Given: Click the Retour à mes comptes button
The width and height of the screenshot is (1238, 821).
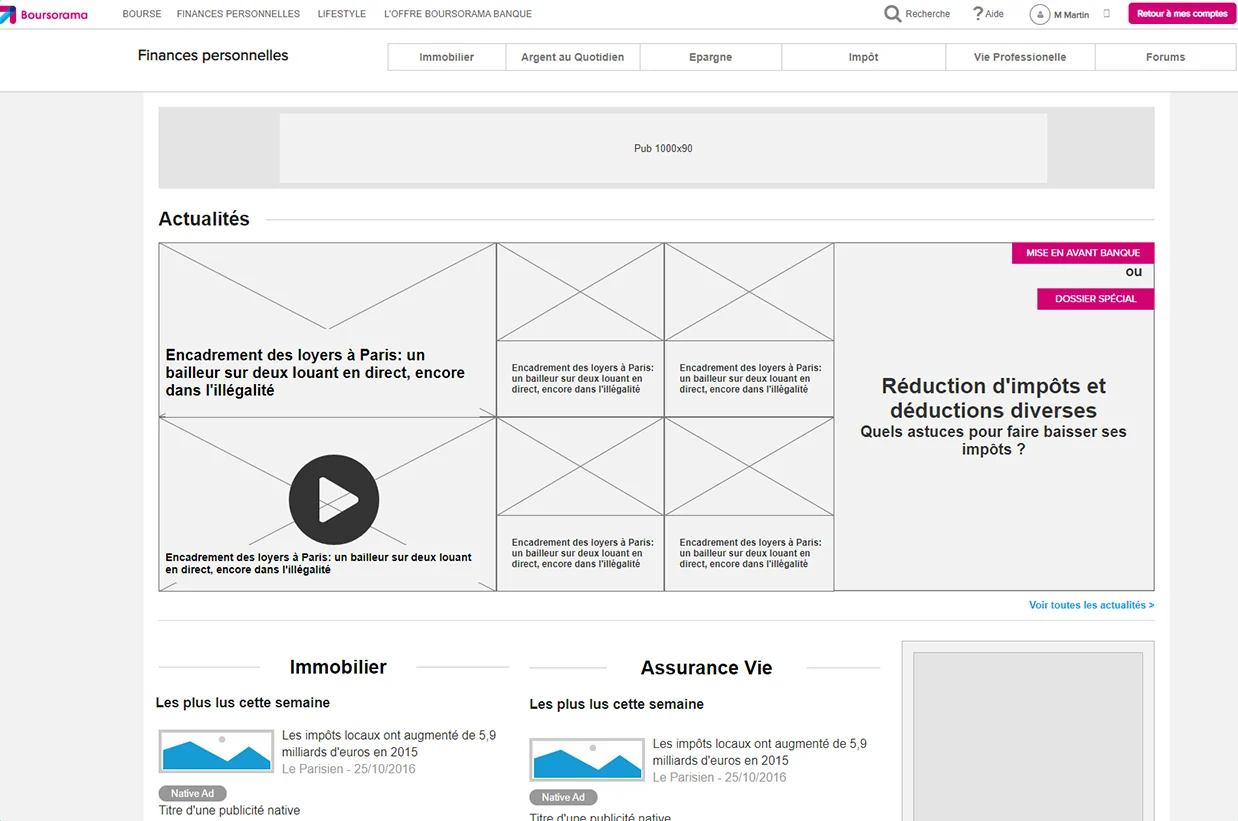Looking at the screenshot, I should pos(1182,14).
